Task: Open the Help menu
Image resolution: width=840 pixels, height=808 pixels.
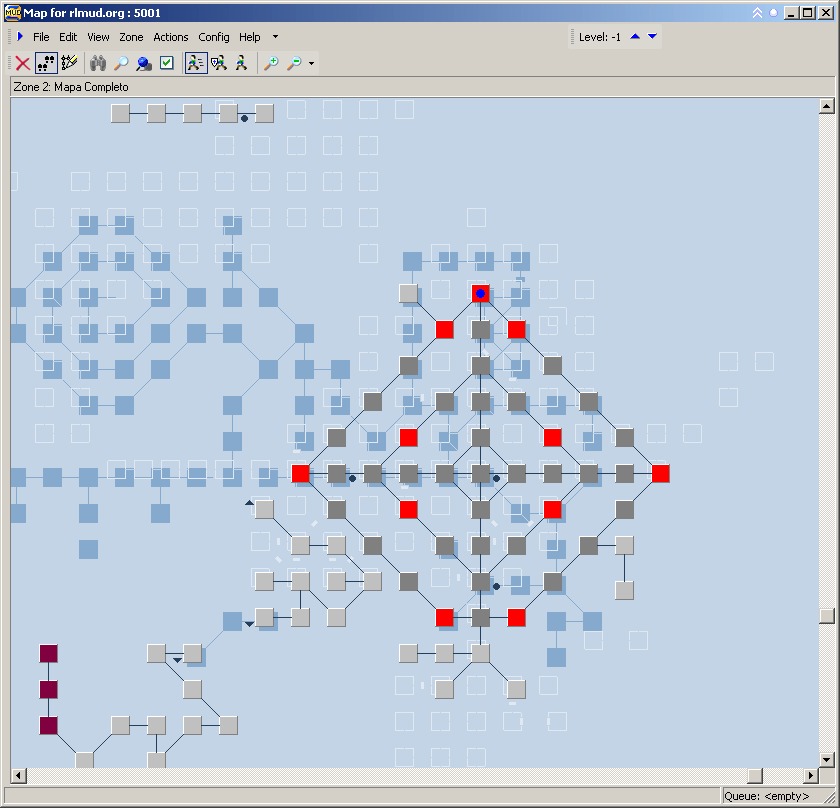Action: [x=250, y=37]
